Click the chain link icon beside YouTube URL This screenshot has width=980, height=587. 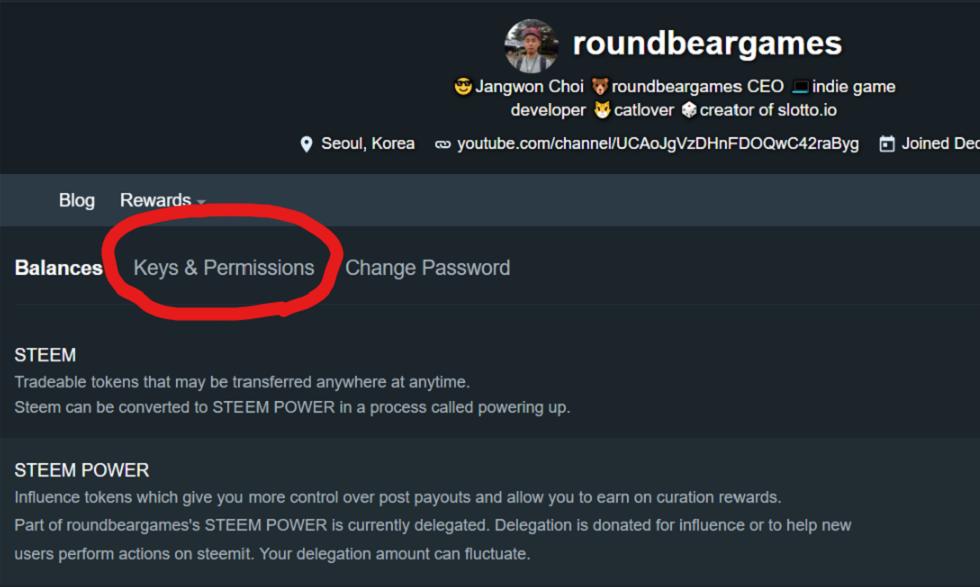(443, 144)
